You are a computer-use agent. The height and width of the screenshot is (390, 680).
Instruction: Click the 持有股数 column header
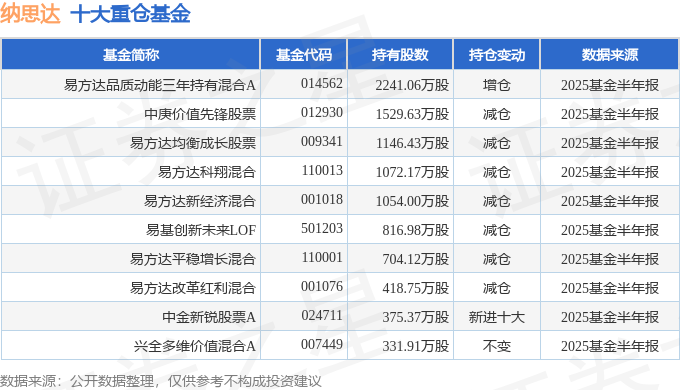coord(400,55)
